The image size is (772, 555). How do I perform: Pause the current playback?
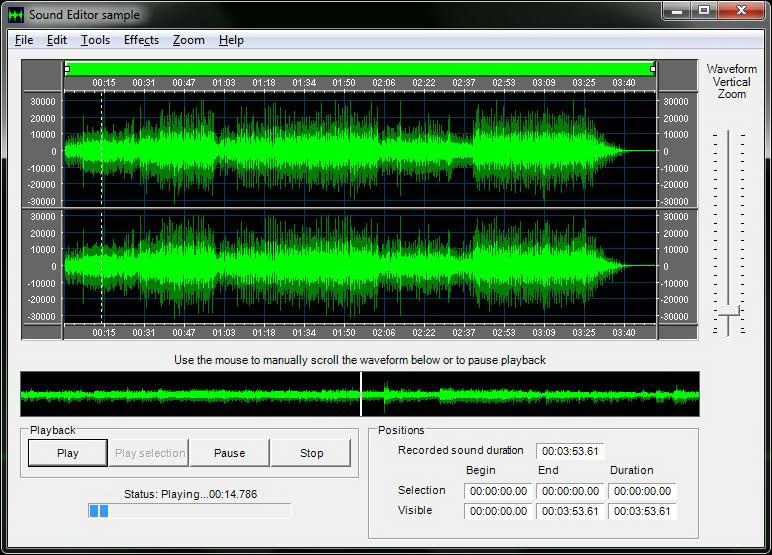[x=229, y=453]
